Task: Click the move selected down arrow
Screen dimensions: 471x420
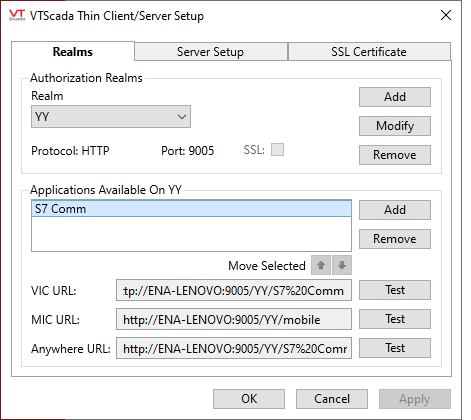Action: (342, 265)
